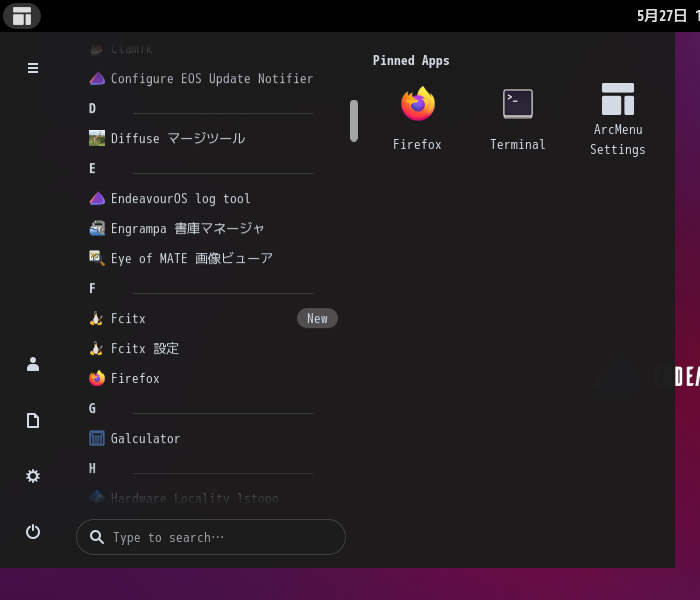Open the Documents sidebar icon
Screen dimensions: 700x600
point(33,421)
